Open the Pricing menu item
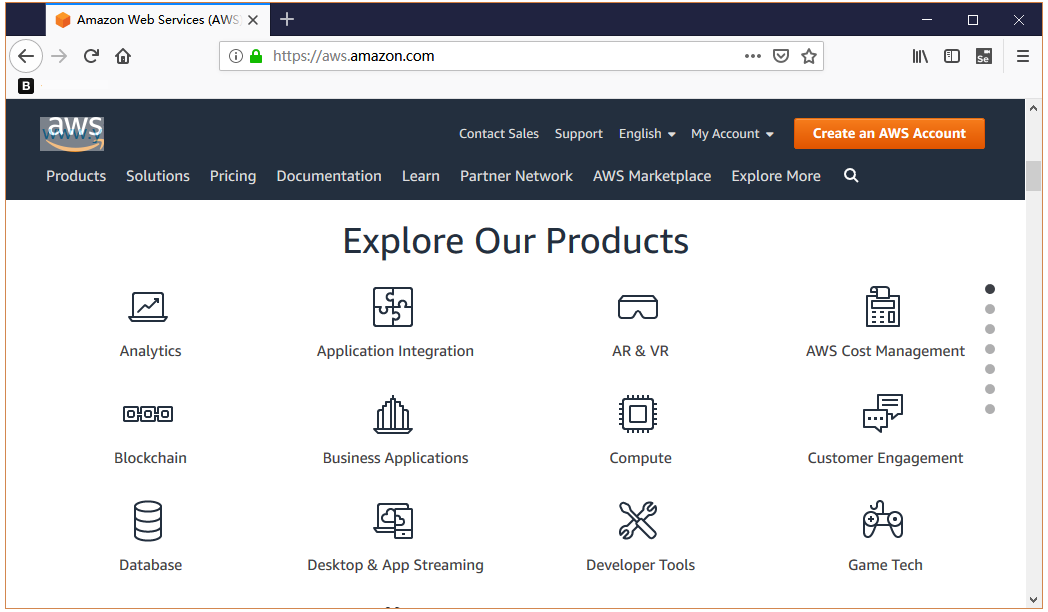This screenshot has width=1048, height=612. (x=233, y=176)
